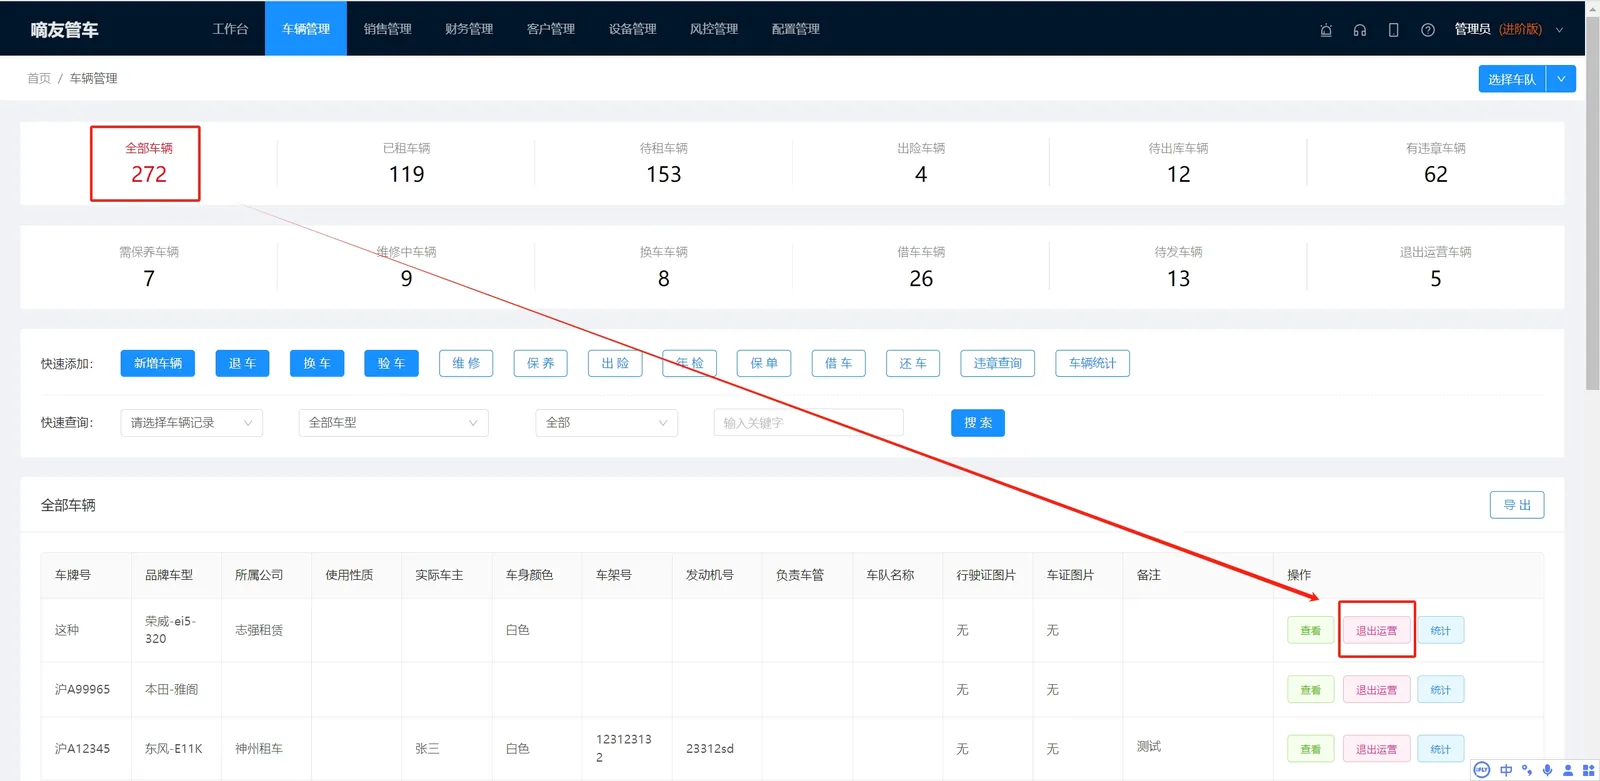Viewport: 1600px width, 781px height.
Task: Activate the microphone voice input icon
Action: [1547, 770]
